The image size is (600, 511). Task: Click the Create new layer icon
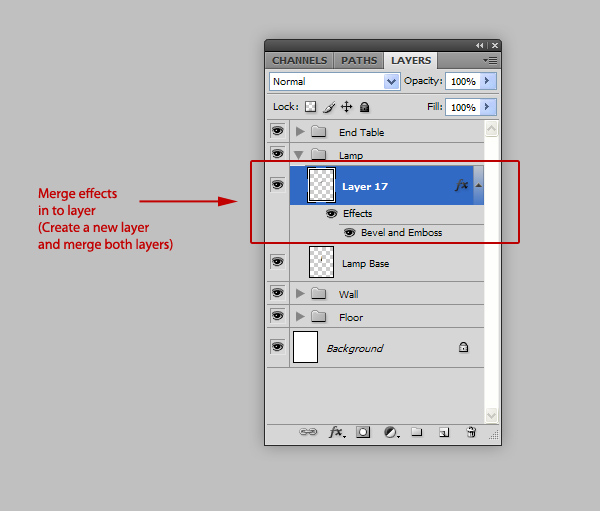pyautogui.click(x=444, y=432)
